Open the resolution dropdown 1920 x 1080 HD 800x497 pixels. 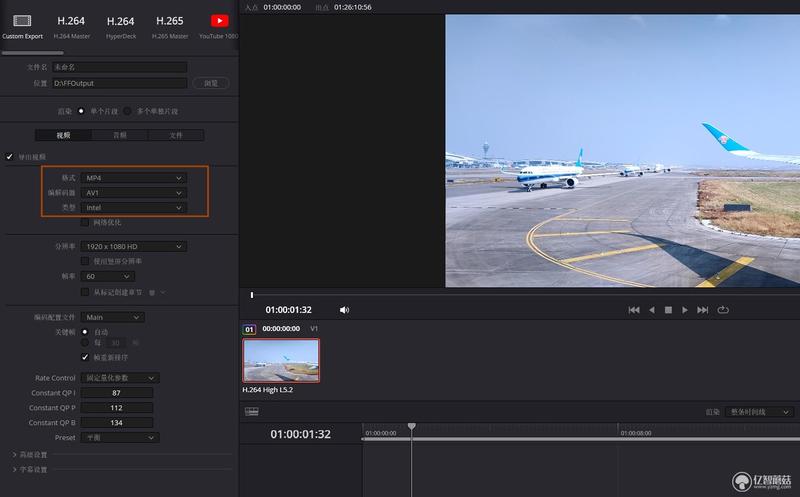click(x=134, y=246)
